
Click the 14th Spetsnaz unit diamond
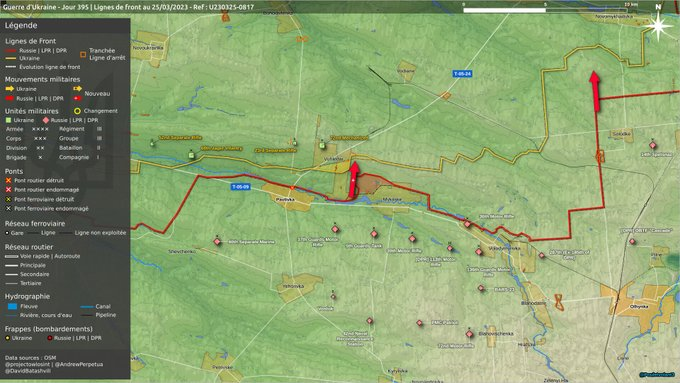coord(653,145)
